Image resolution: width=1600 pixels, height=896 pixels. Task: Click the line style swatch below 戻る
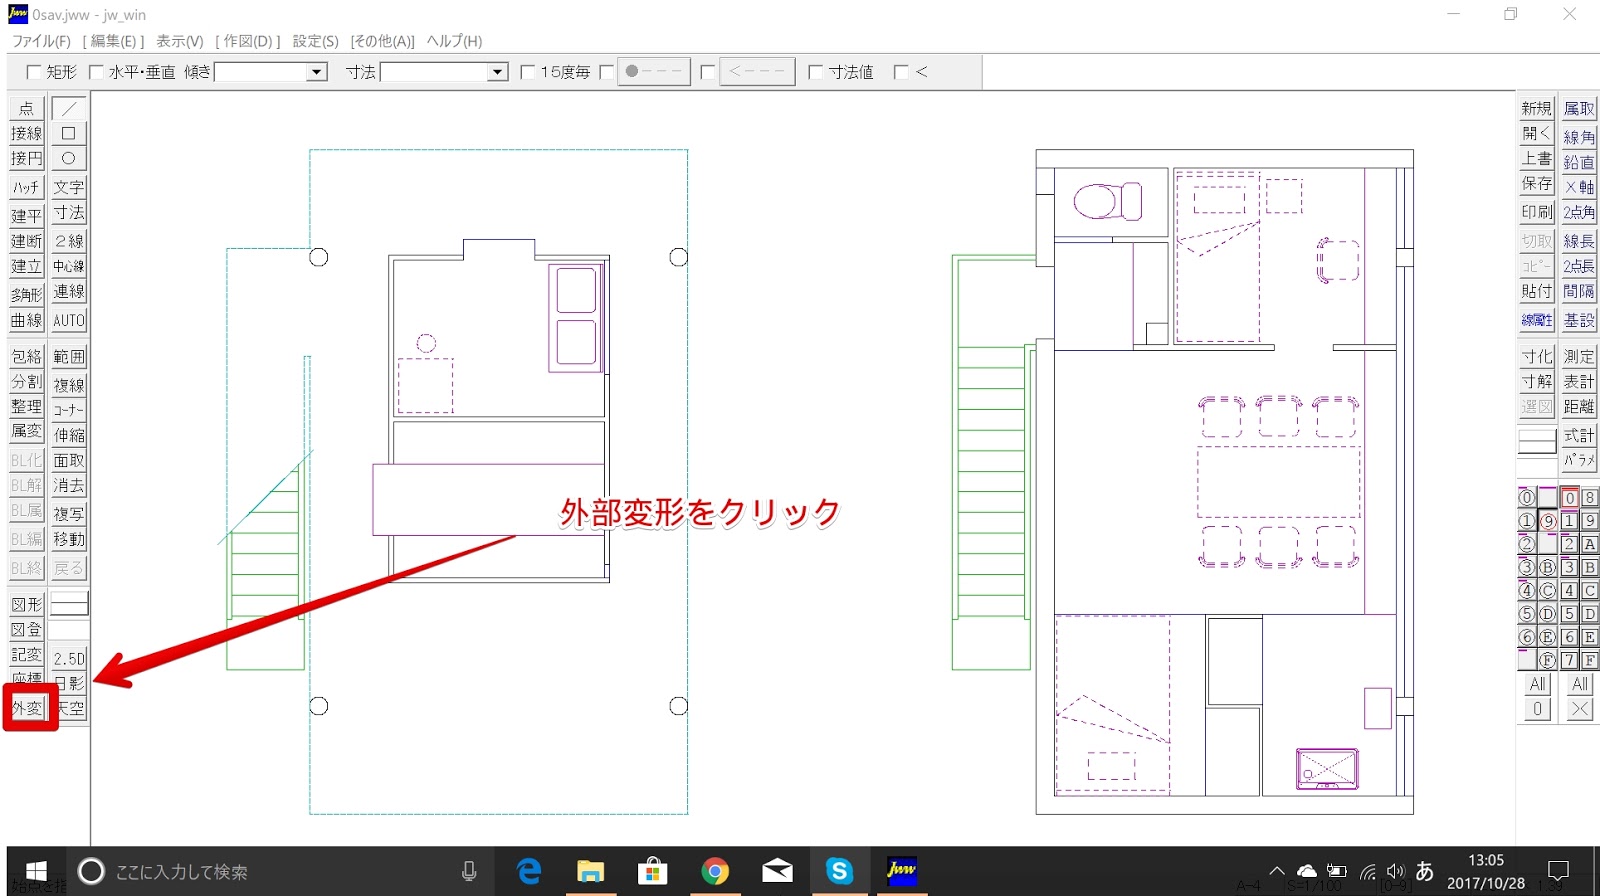tap(69, 604)
